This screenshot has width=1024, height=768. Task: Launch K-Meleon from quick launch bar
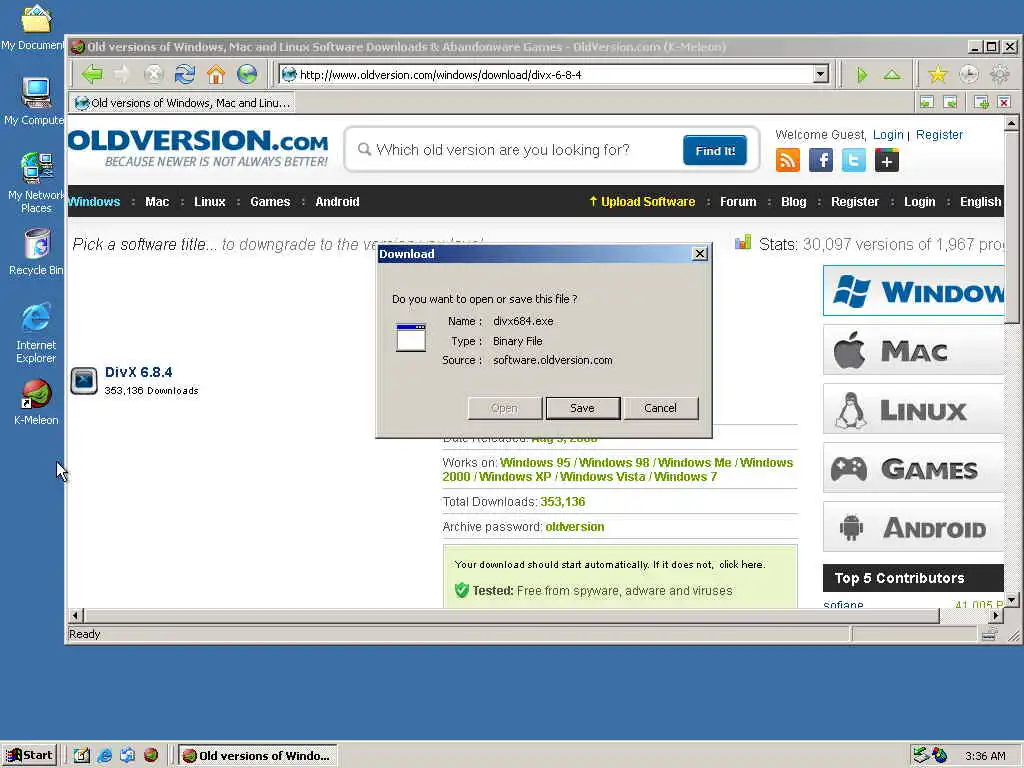tap(151, 756)
